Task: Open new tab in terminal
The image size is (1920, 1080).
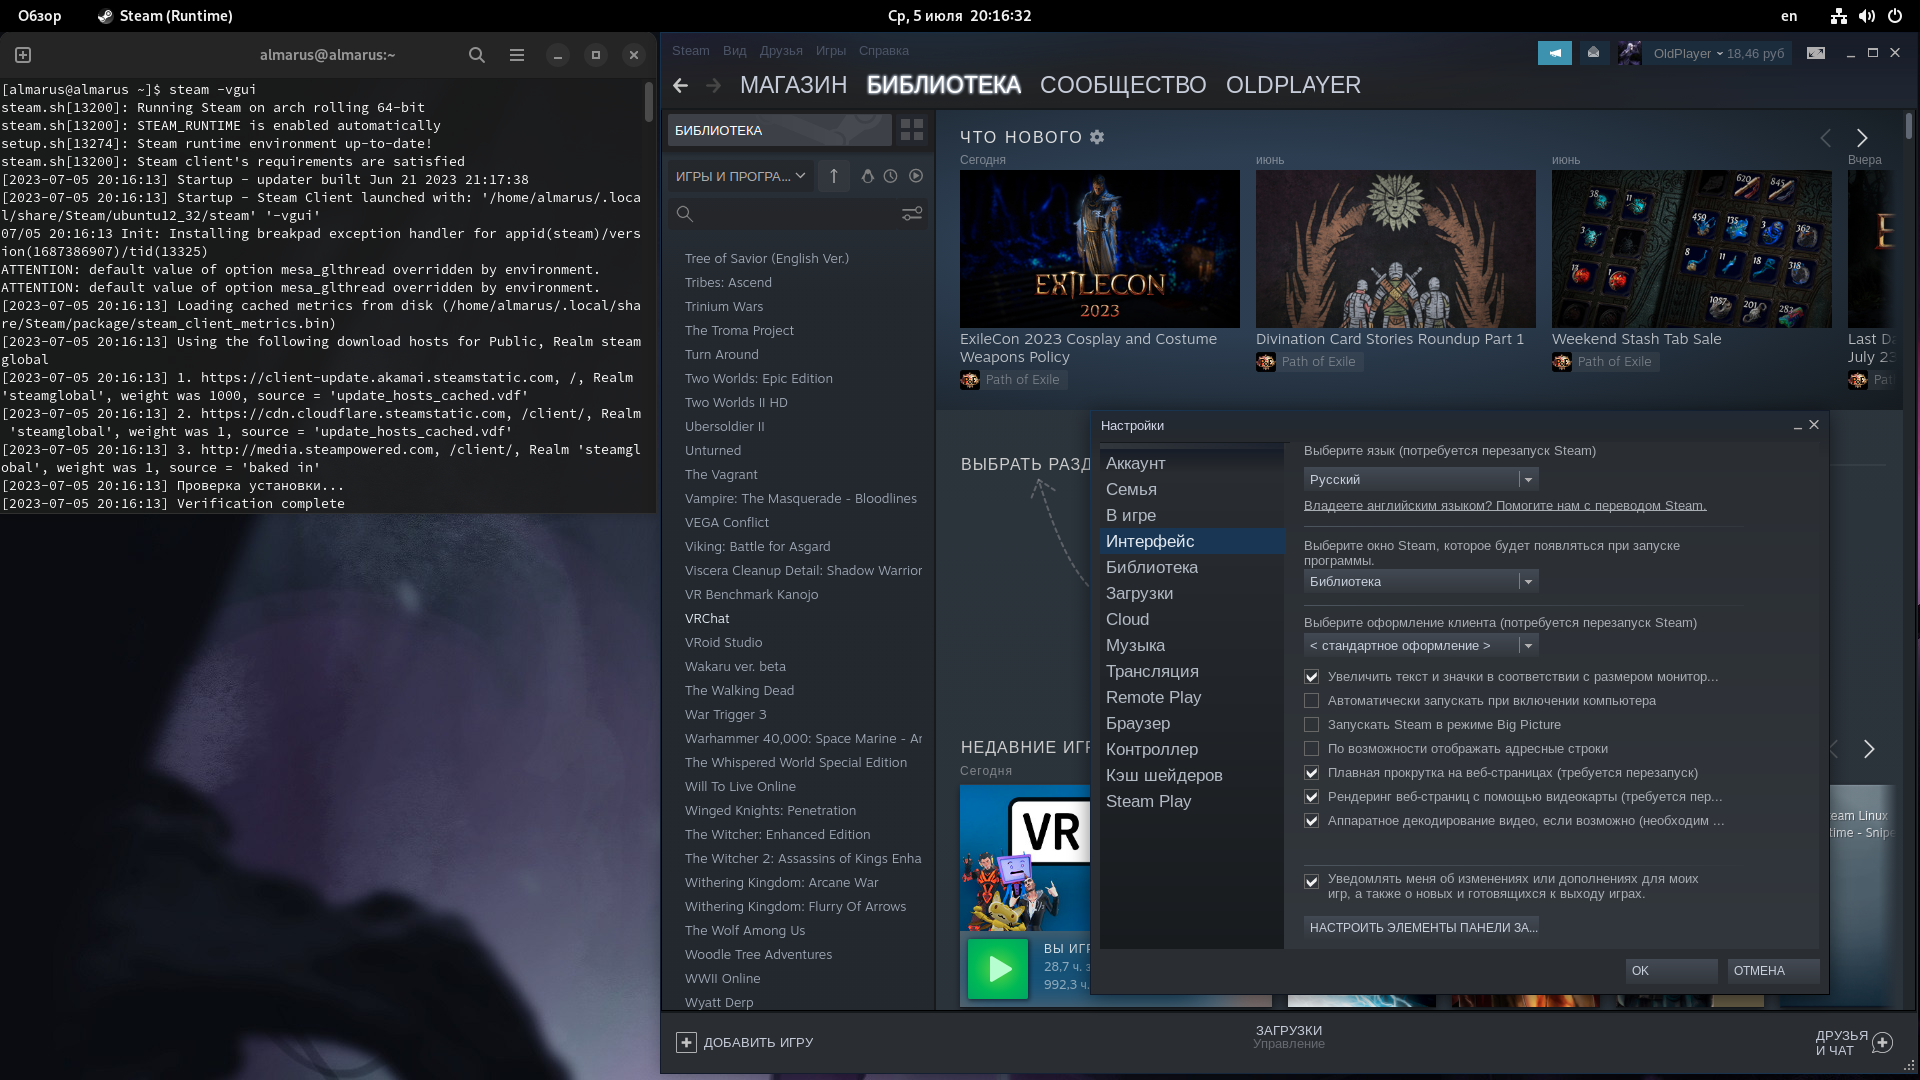Action: tap(23, 55)
